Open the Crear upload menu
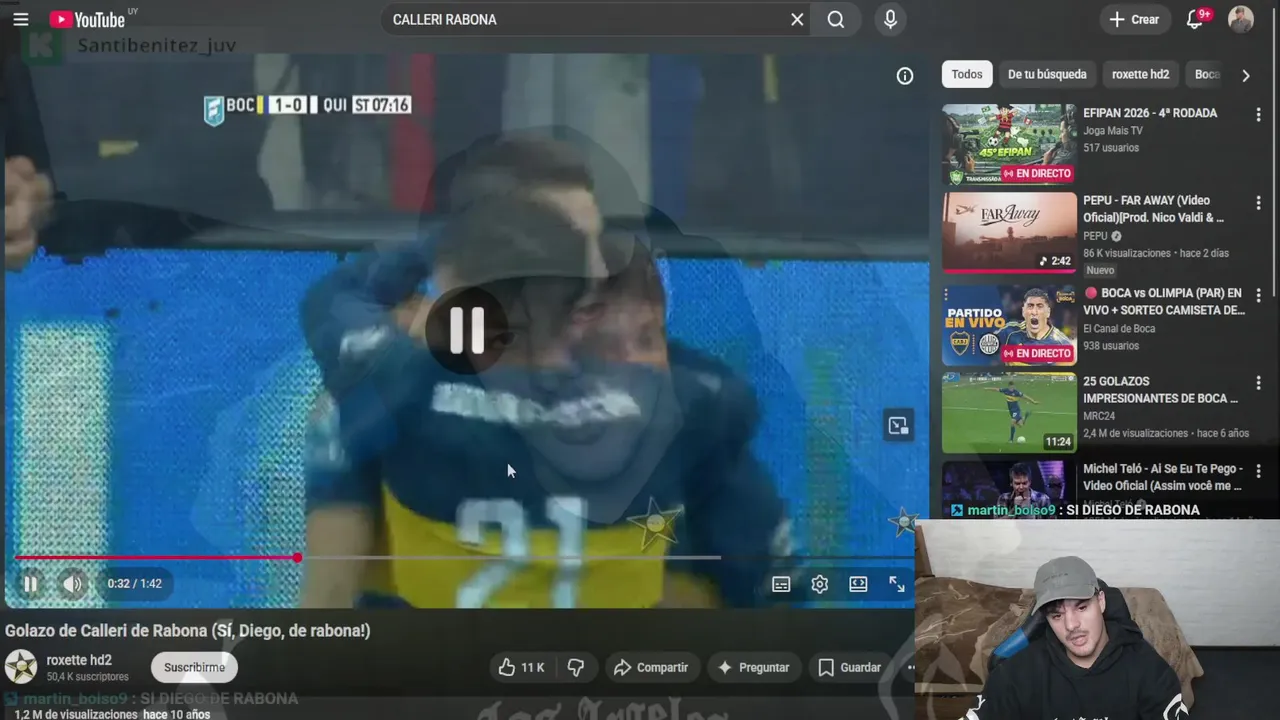Screen dimensions: 1280x720 (1135, 19)
